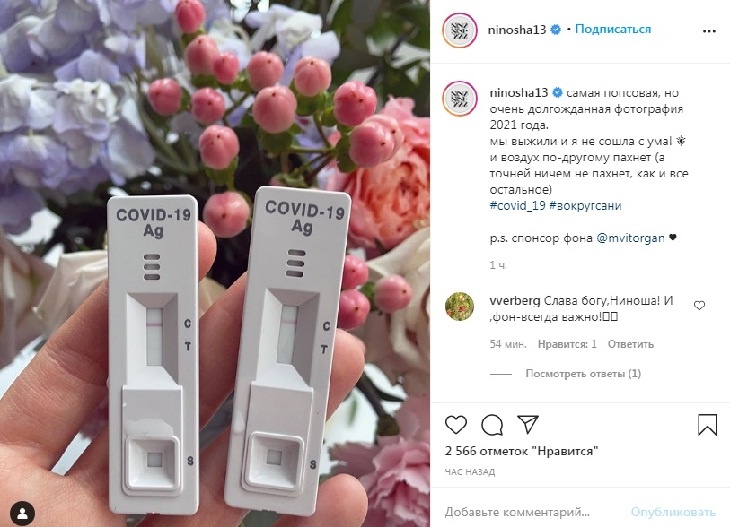Open three-dot more options menu

pyautogui.click(x=709, y=31)
